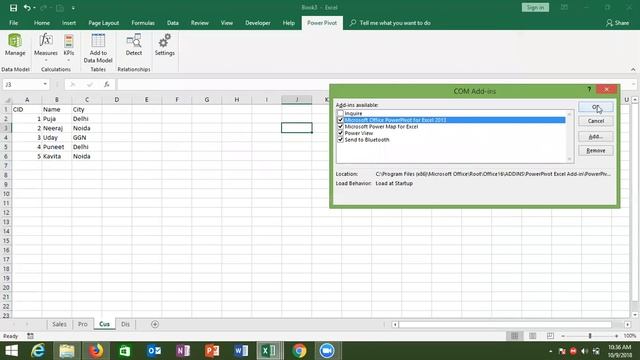Adjust the zoom slider handle
This screenshot has width=640, height=360.
click(x=590, y=336)
